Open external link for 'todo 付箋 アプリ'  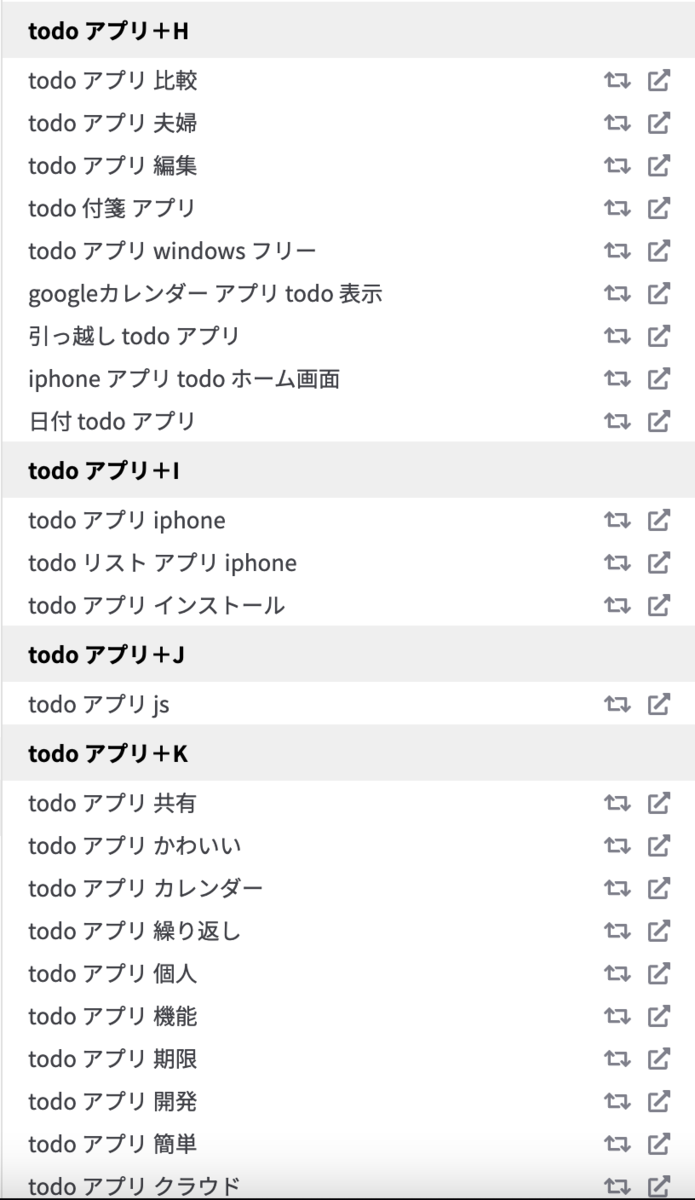[x=658, y=208]
